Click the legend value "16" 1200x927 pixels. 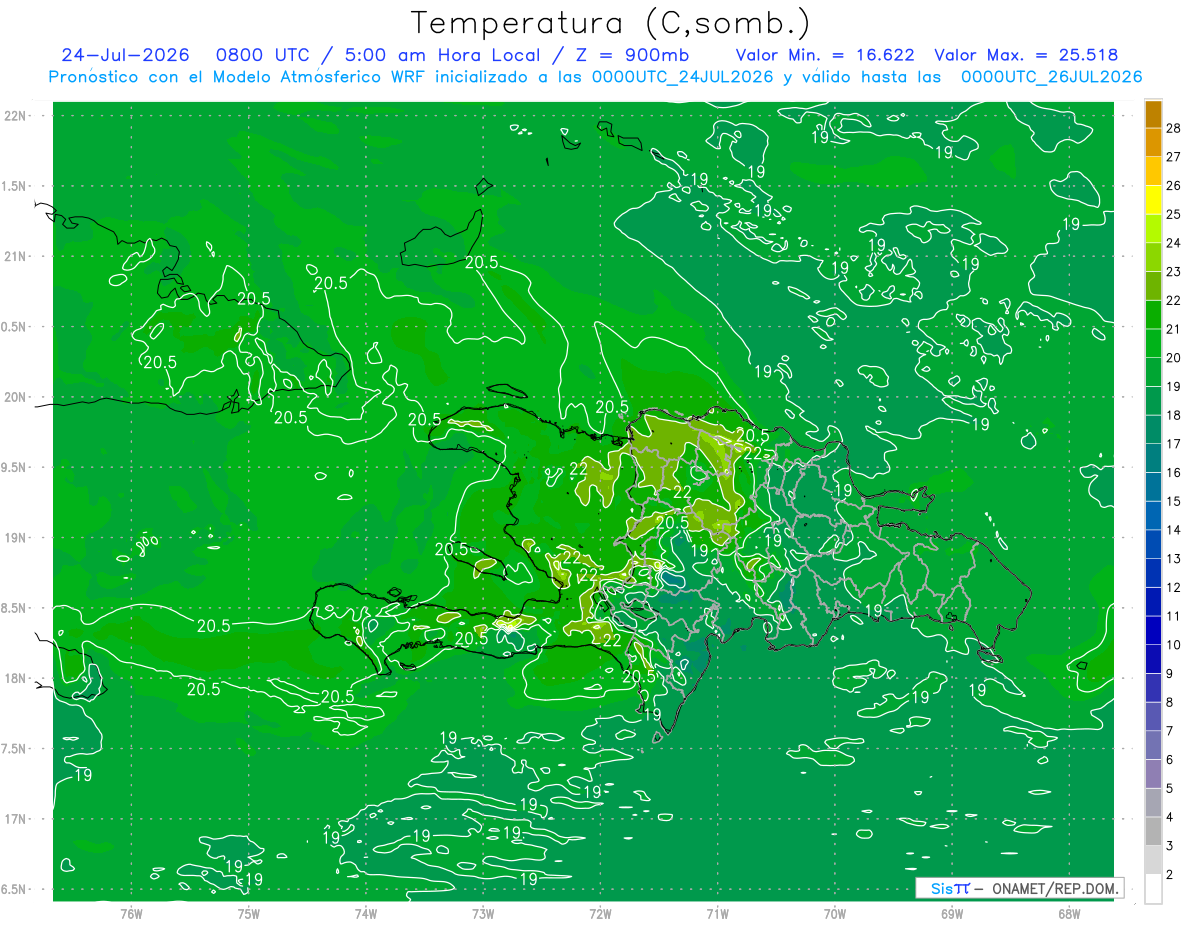pyautogui.click(x=1173, y=472)
